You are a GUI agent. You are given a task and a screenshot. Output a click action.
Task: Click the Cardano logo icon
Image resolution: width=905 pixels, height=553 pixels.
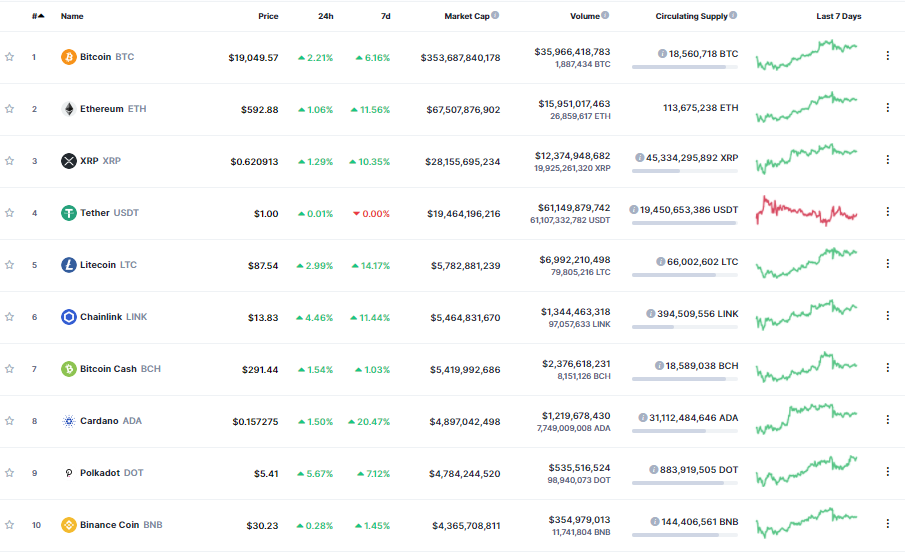pyautogui.click(x=68, y=421)
